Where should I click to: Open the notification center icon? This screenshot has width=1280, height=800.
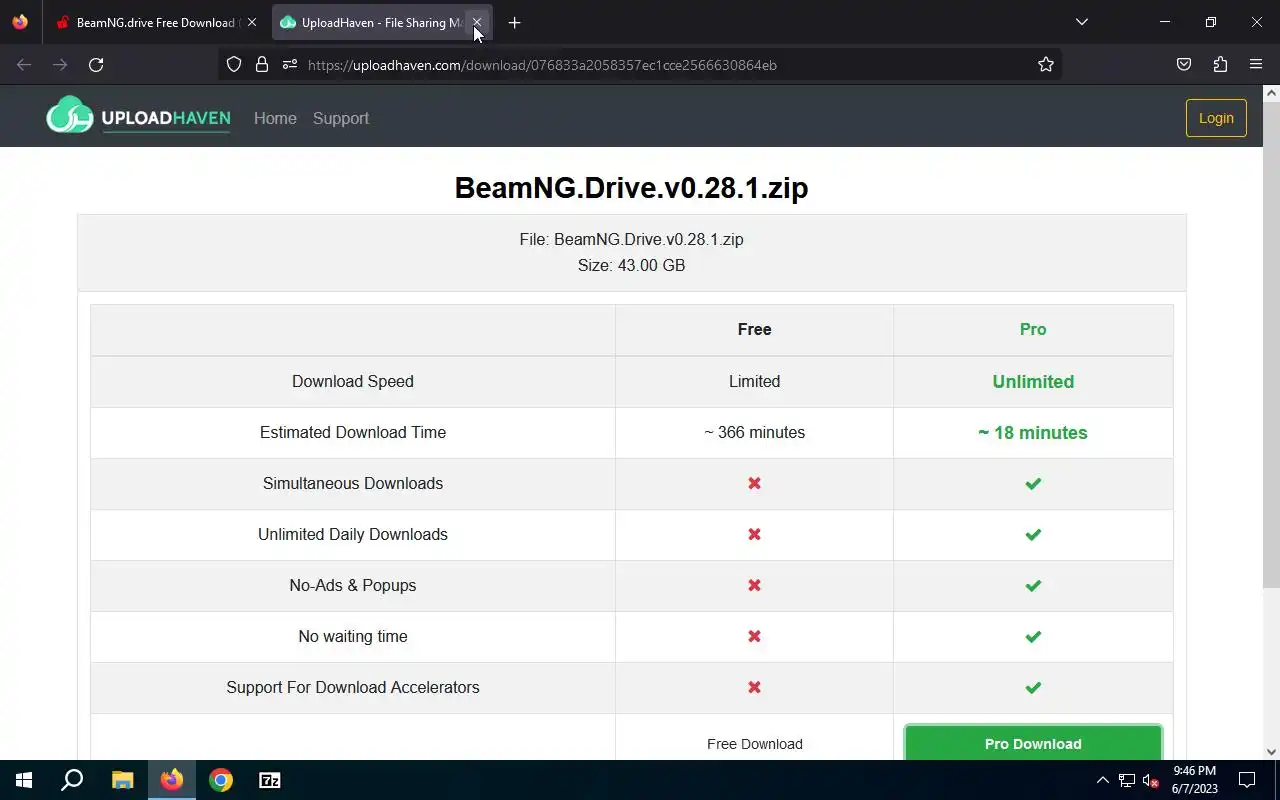click(x=1247, y=780)
